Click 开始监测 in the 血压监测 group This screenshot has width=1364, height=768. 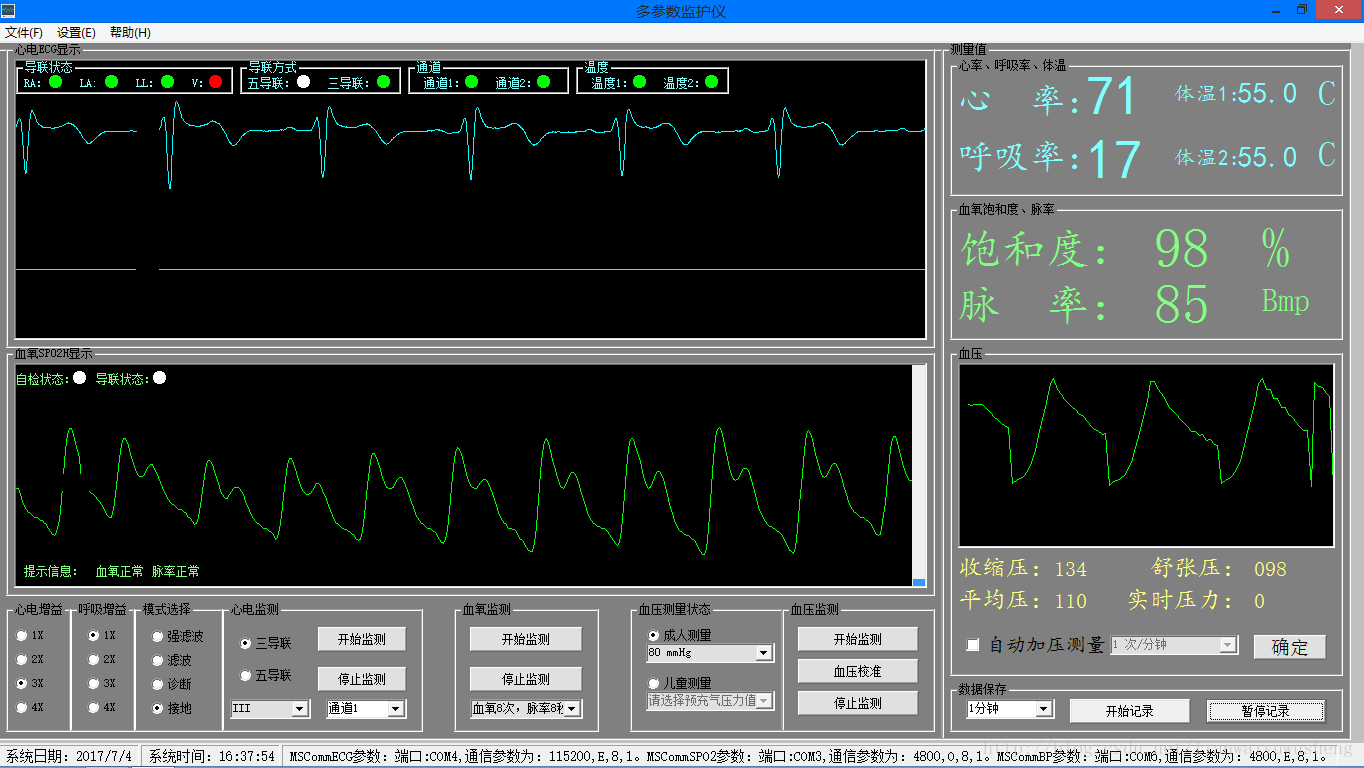(x=858, y=639)
